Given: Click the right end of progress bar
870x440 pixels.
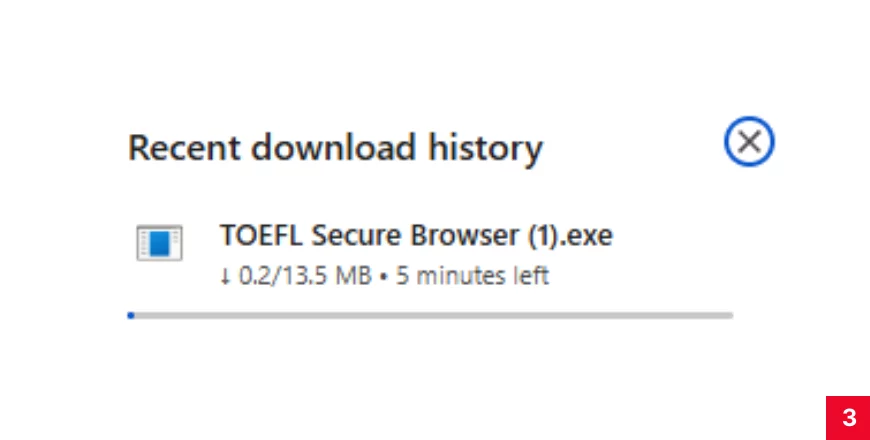Looking at the screenshot, I should (728, 315).
